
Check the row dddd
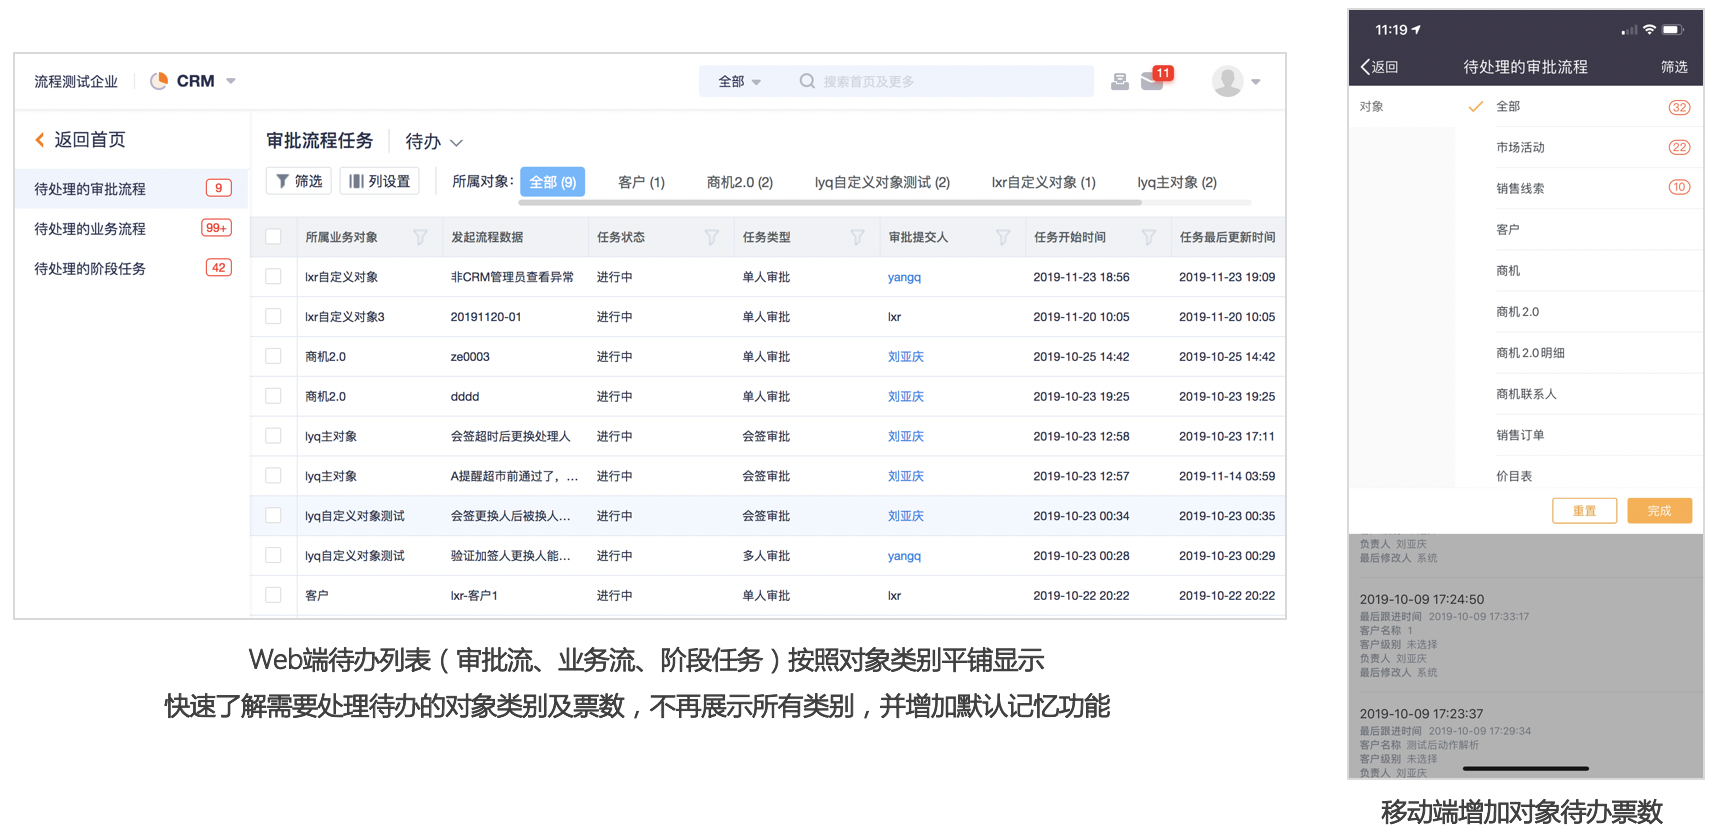coord(273,396)
